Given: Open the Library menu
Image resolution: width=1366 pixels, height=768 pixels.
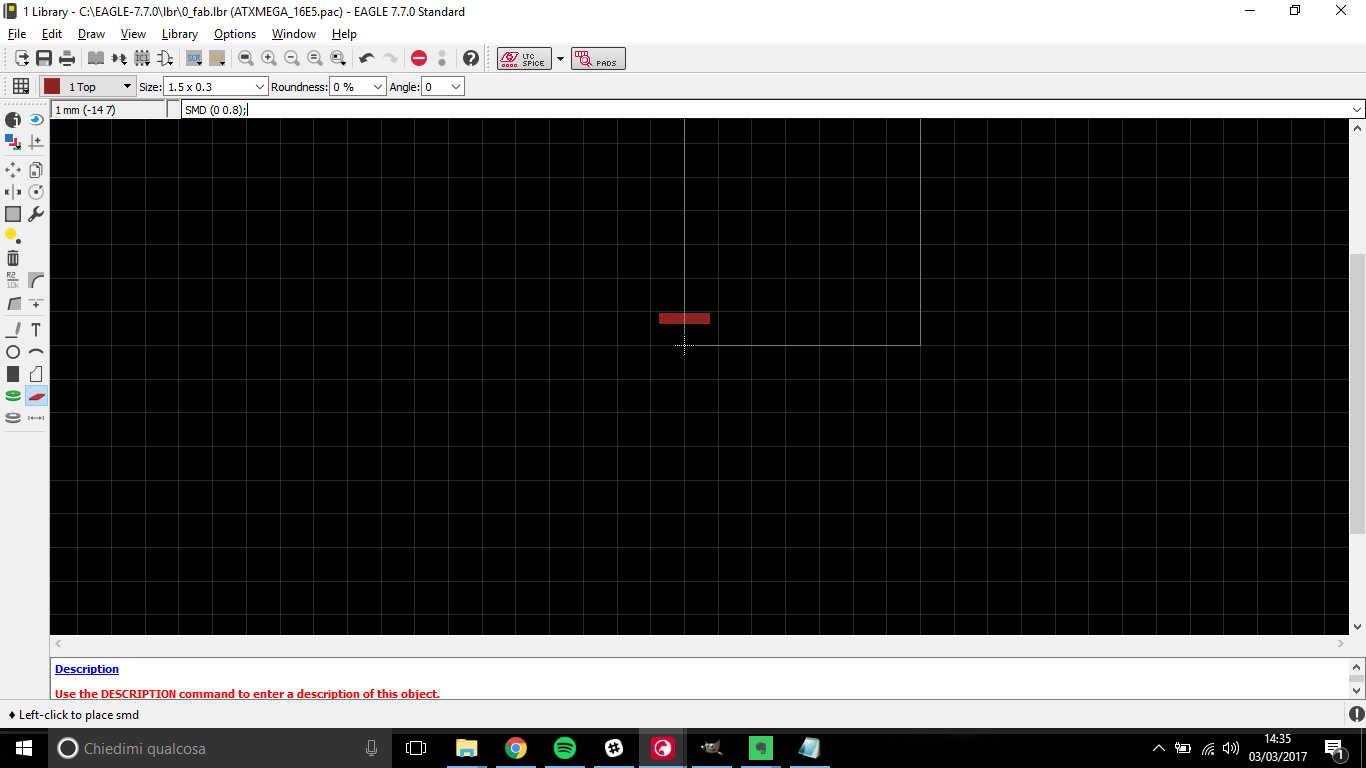Looking at the screenshot, I should click(180, 34).
